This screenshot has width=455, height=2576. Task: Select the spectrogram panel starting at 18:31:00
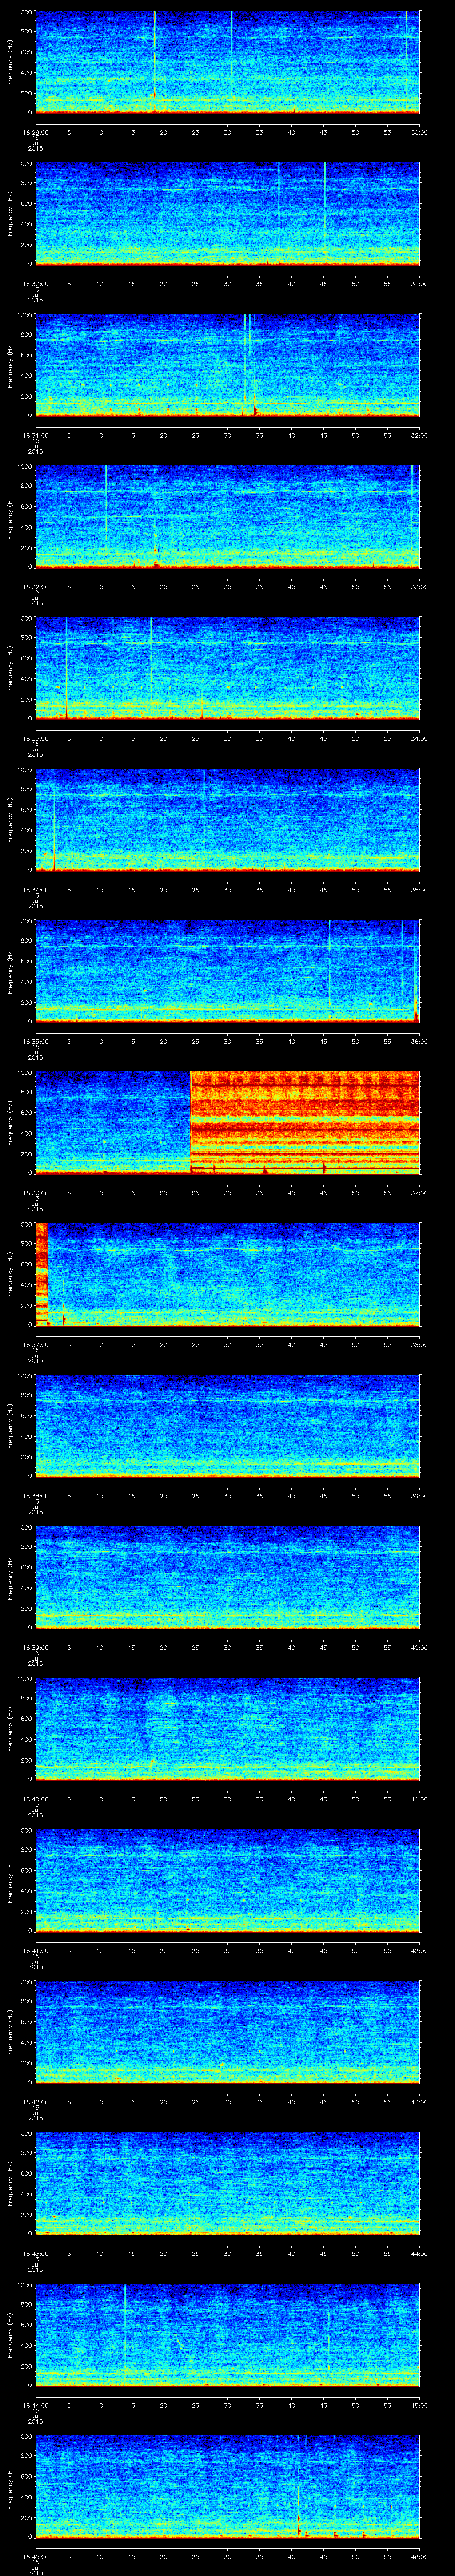227,365
